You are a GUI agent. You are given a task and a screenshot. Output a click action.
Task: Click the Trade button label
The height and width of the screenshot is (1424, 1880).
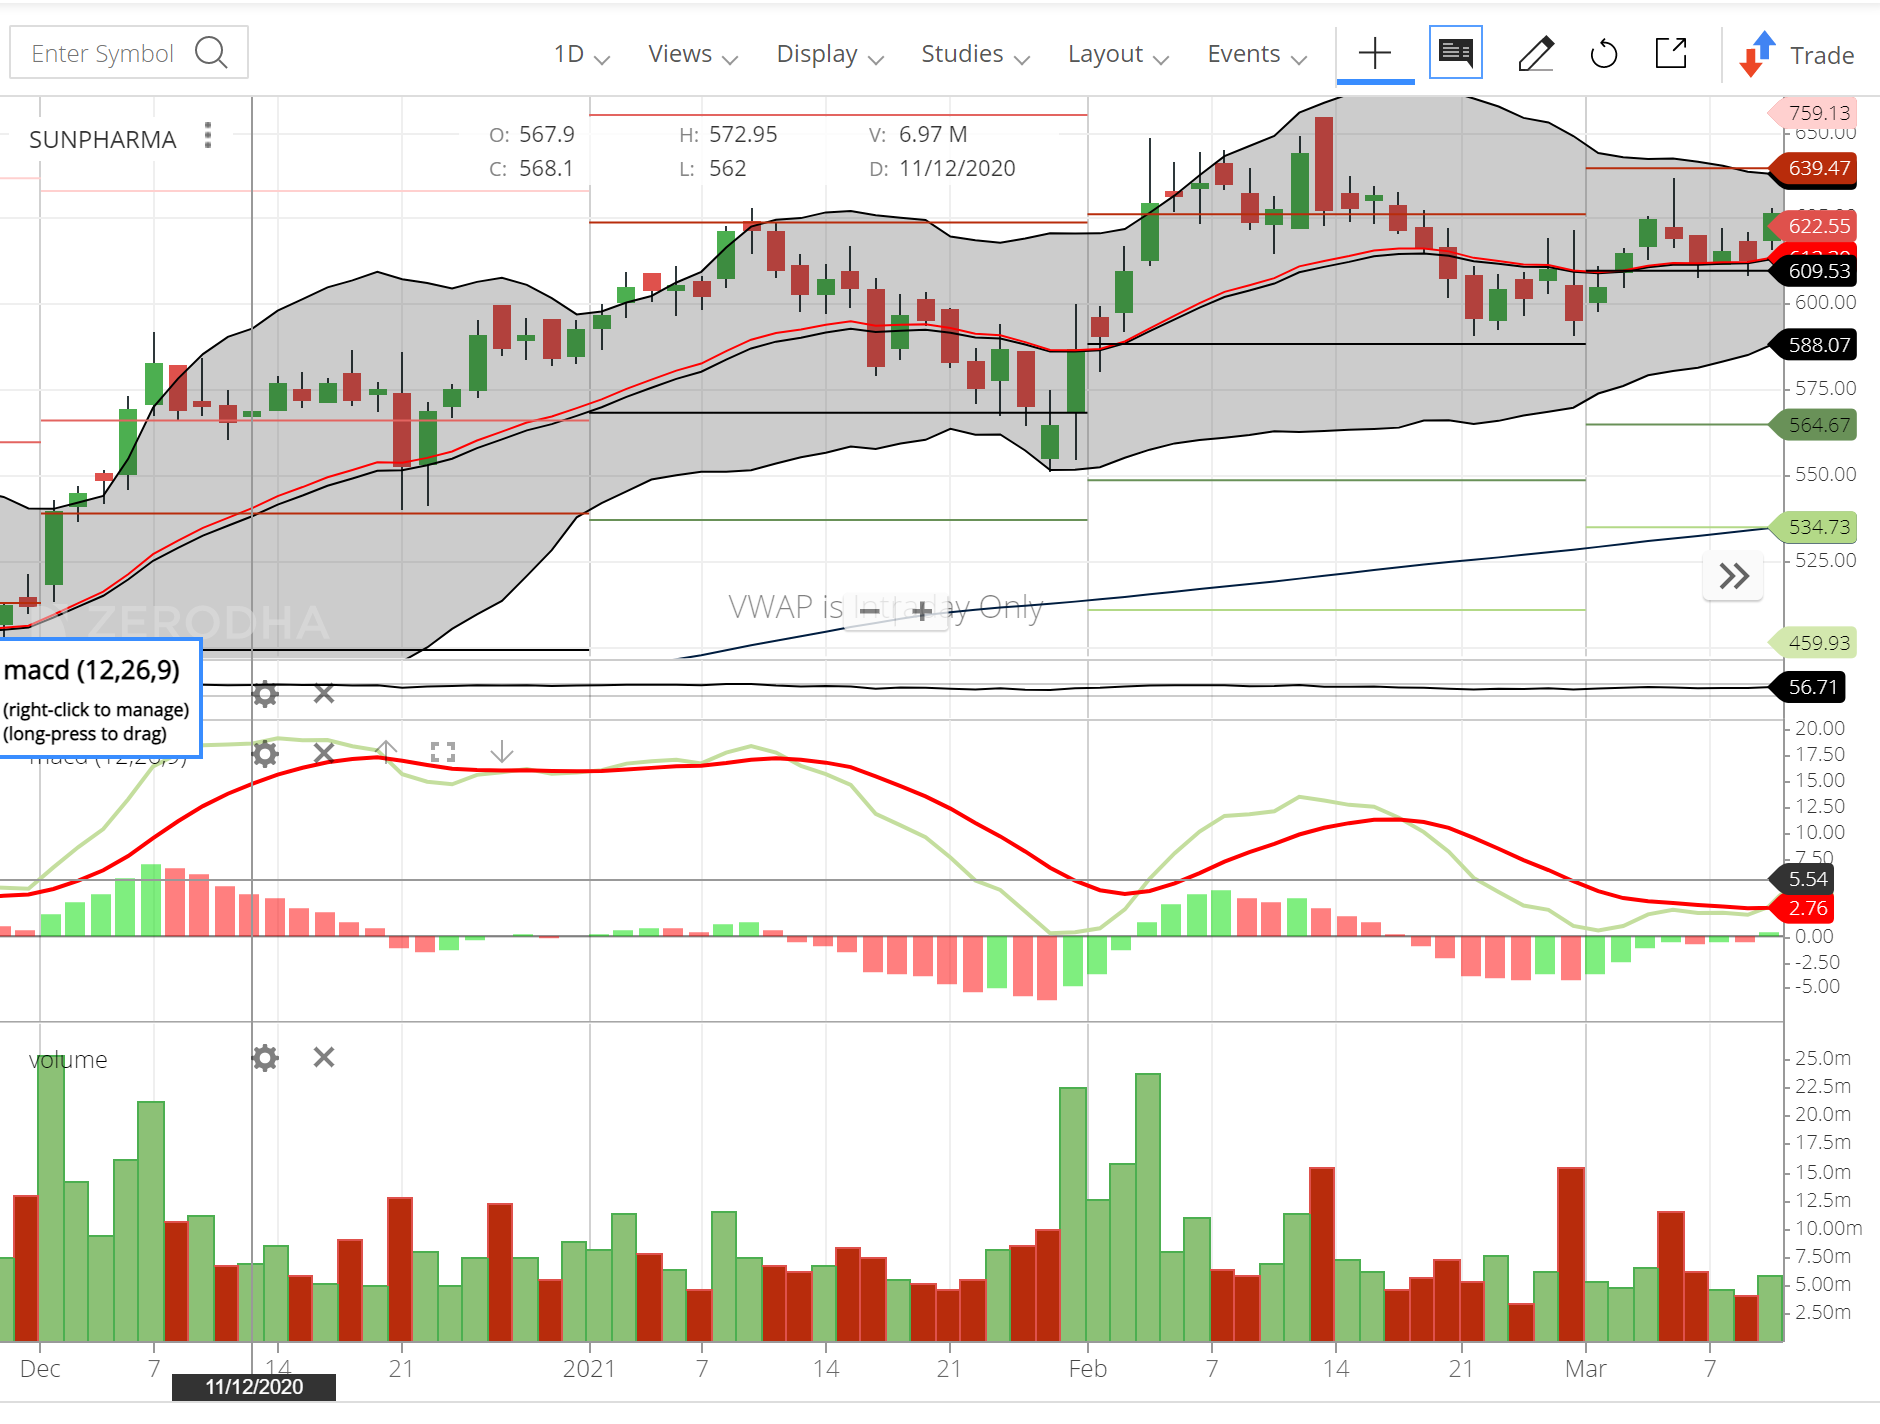[1821, 55]
